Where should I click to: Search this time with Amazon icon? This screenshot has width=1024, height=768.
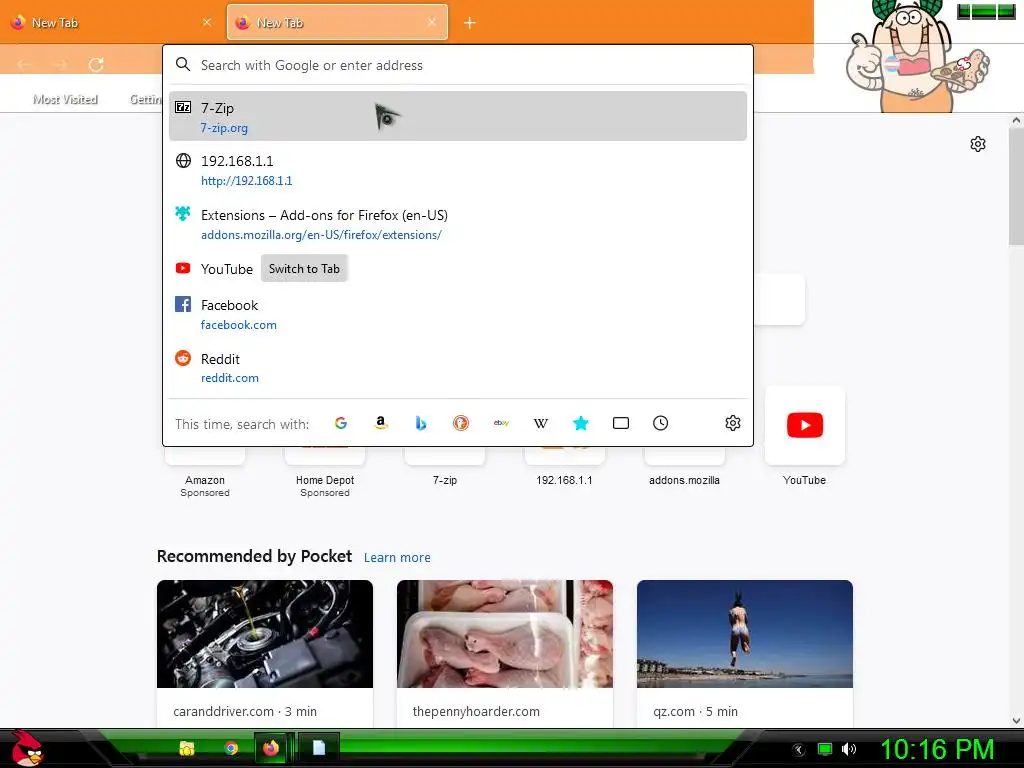tap(381, 423)
